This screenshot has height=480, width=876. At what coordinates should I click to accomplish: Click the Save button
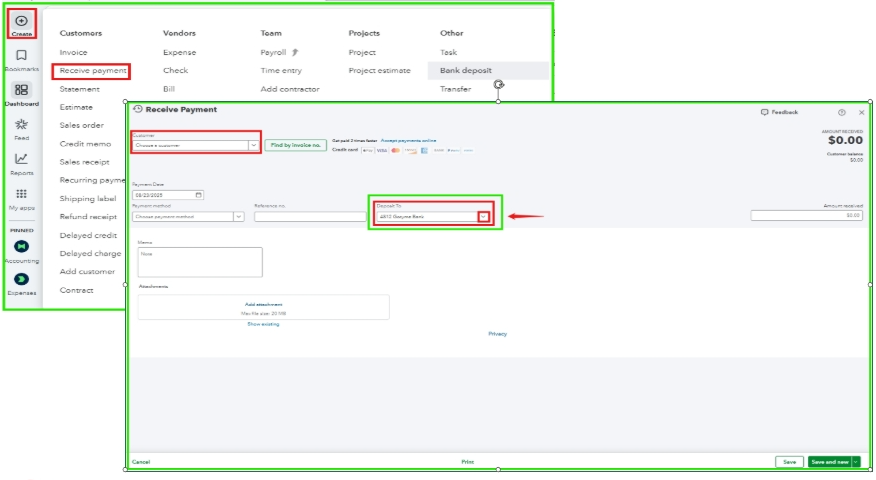click(x=789, y=462)
